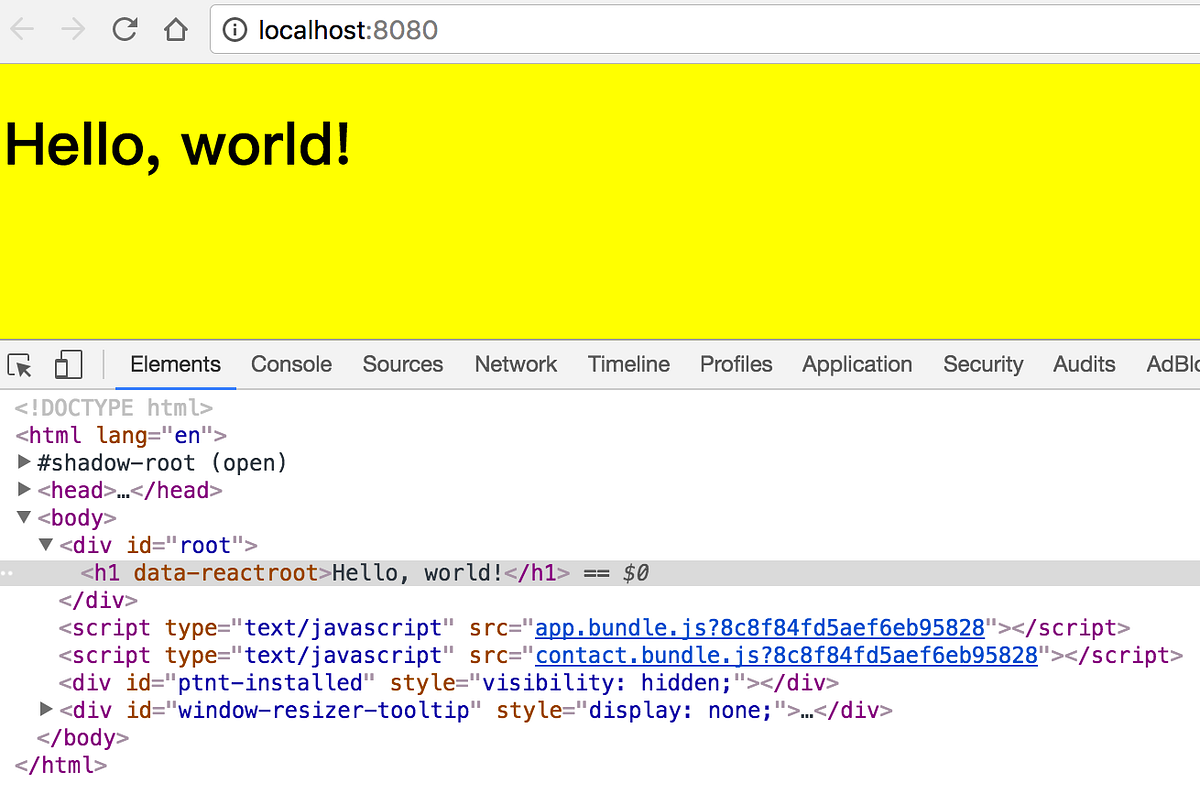This screenshot has height=791, width=1200.
Task: Expand the window-resizer-tooltip div
Action: pos(46,710)
